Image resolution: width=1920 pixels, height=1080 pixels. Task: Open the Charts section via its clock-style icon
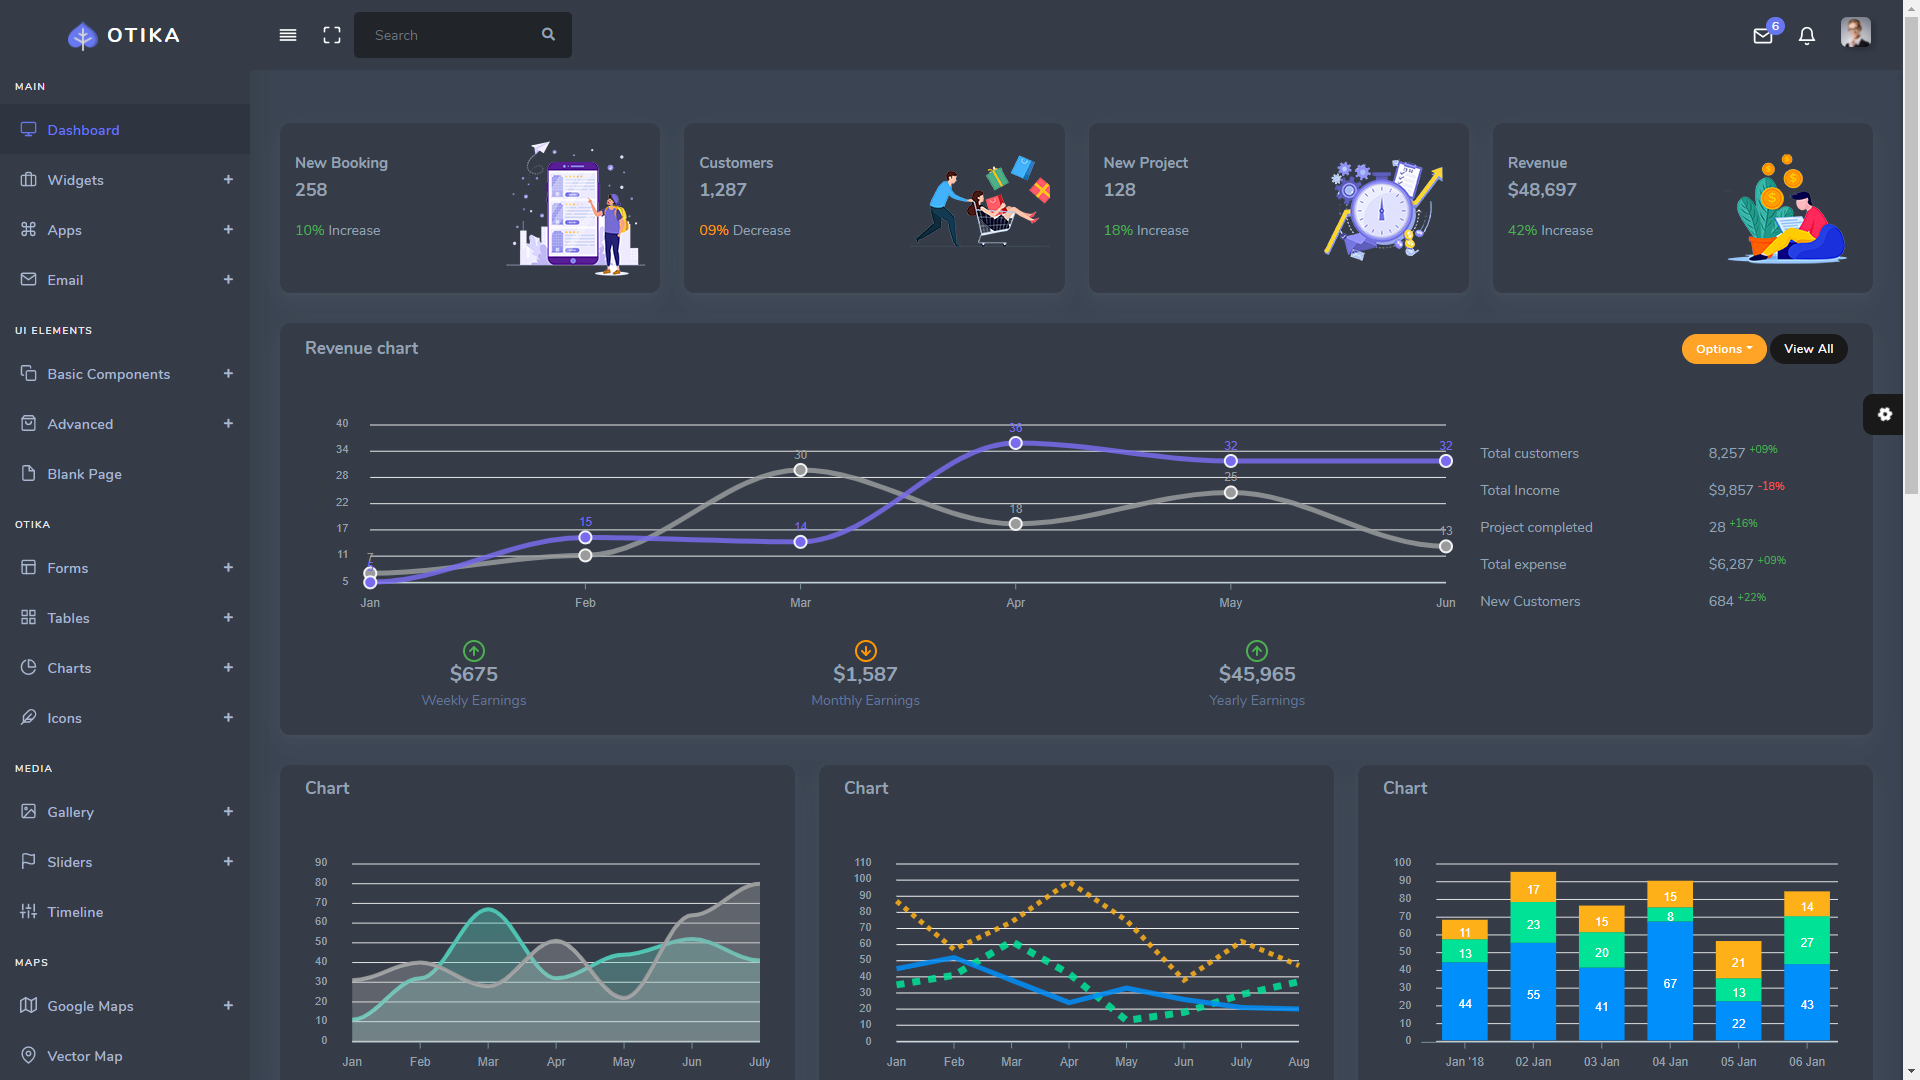pos(29,667)
